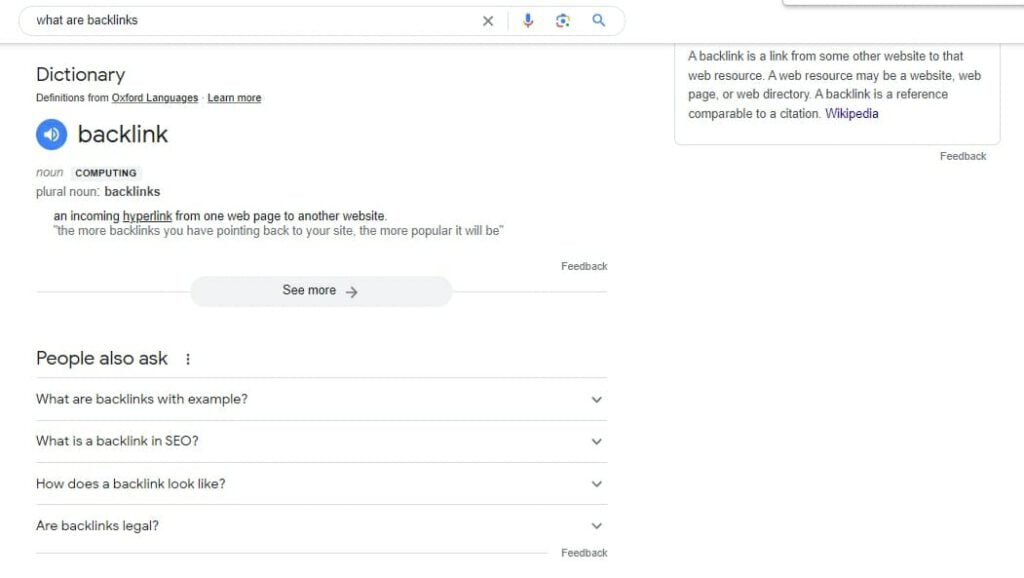The height and width of the screenshot is (578, 1024).
Task: Open the People also ask options menu
Action: click(x=188, y=358)
